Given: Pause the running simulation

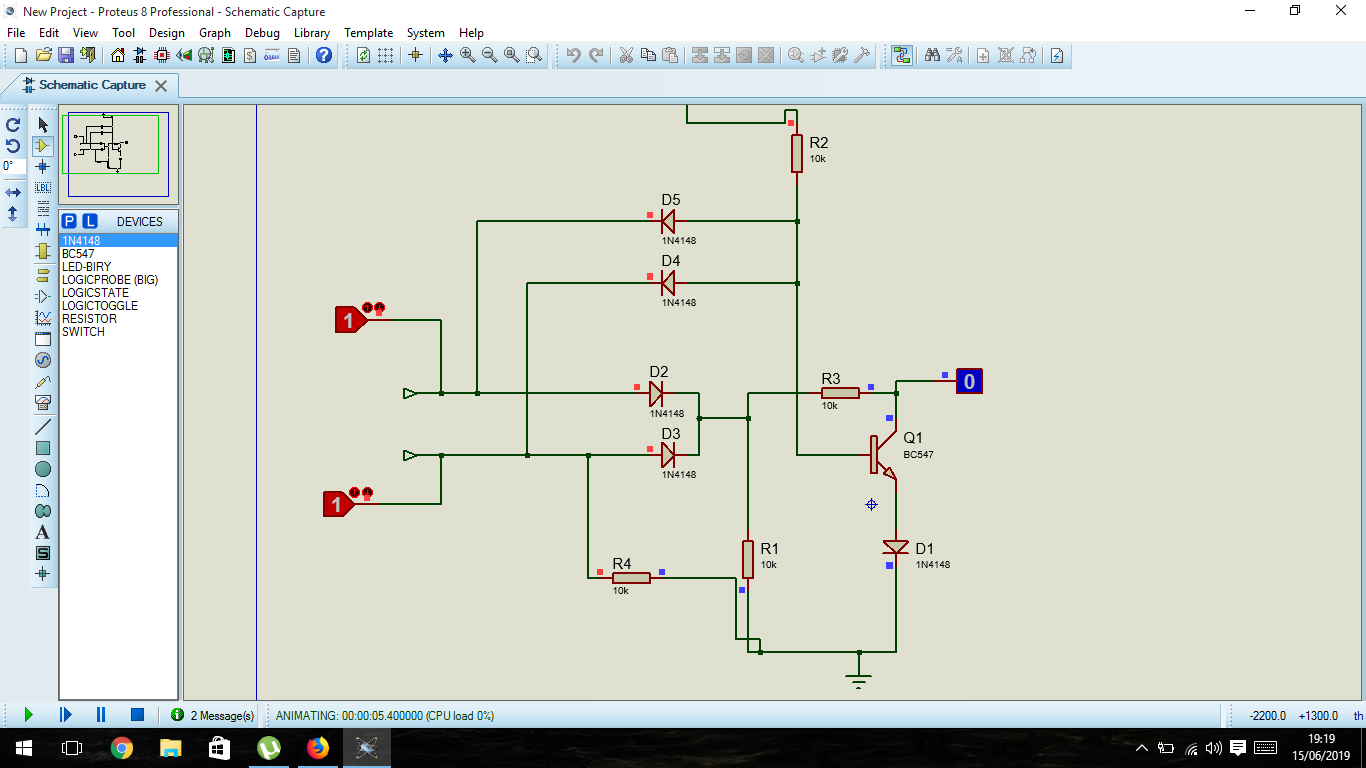Looking at the screenshot, I should [x=101, y=715].
